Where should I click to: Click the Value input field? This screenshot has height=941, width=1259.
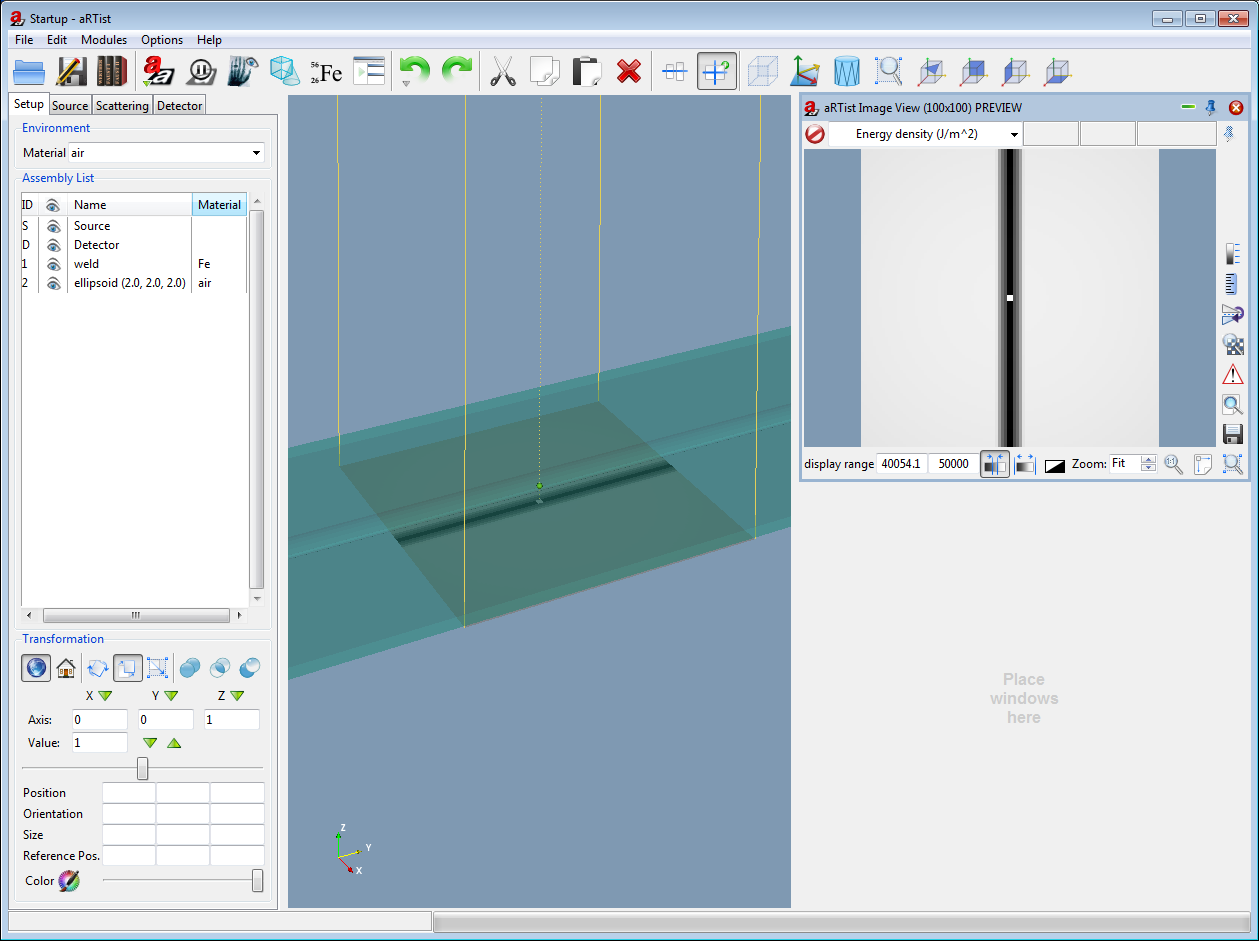pyautogui.click(x=99, y=743)
